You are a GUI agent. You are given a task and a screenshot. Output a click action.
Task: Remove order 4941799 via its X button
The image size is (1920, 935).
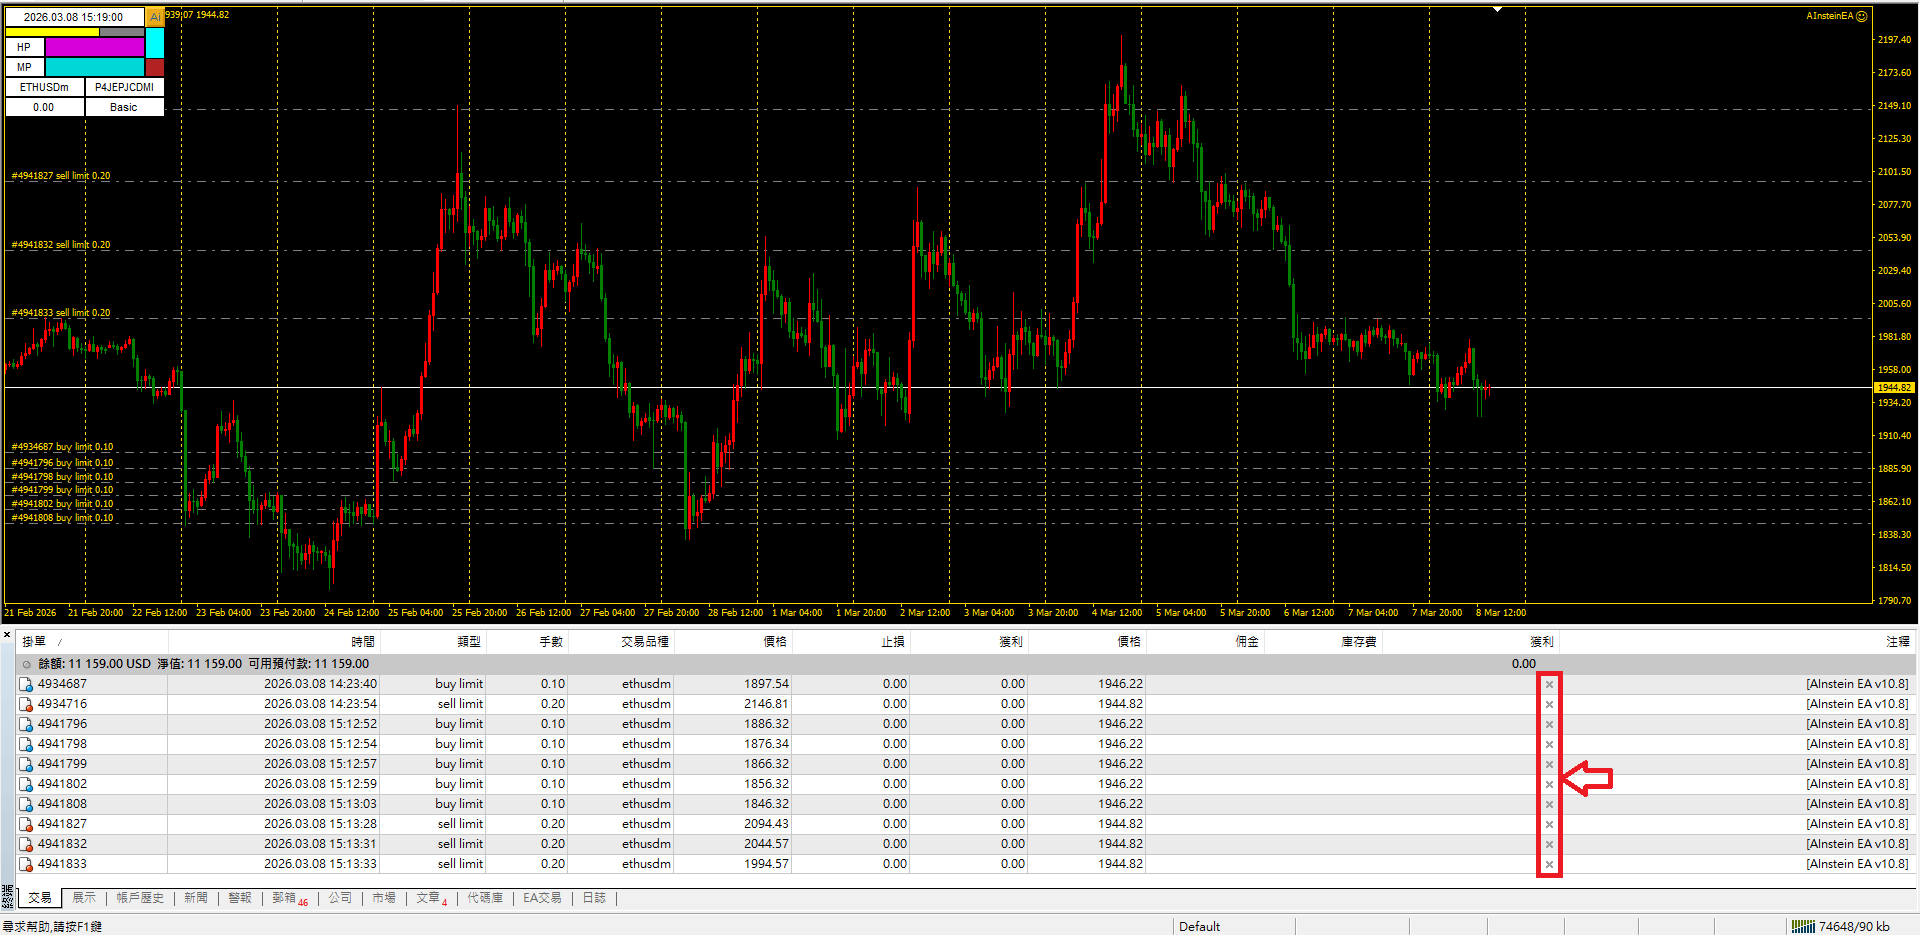[1549, 764]
